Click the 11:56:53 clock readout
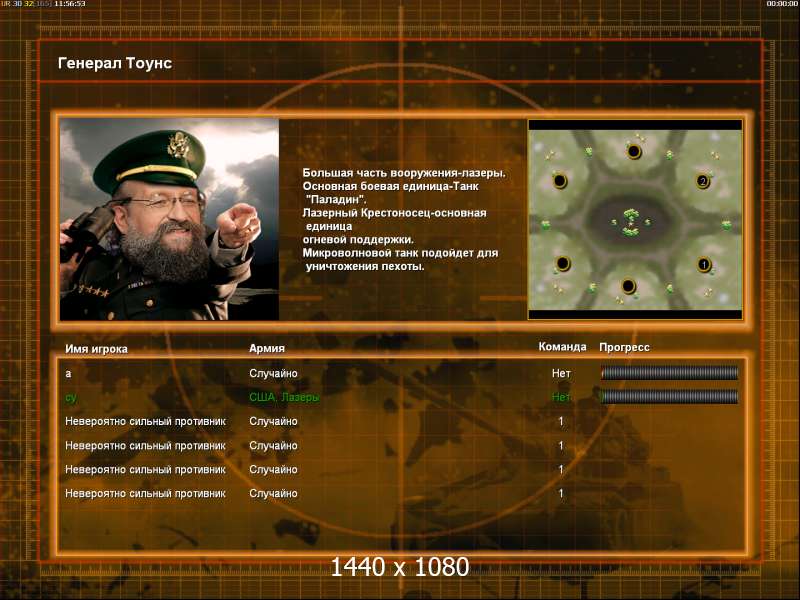The width and height of the screenshot is (800, 600). coord(70,4)
